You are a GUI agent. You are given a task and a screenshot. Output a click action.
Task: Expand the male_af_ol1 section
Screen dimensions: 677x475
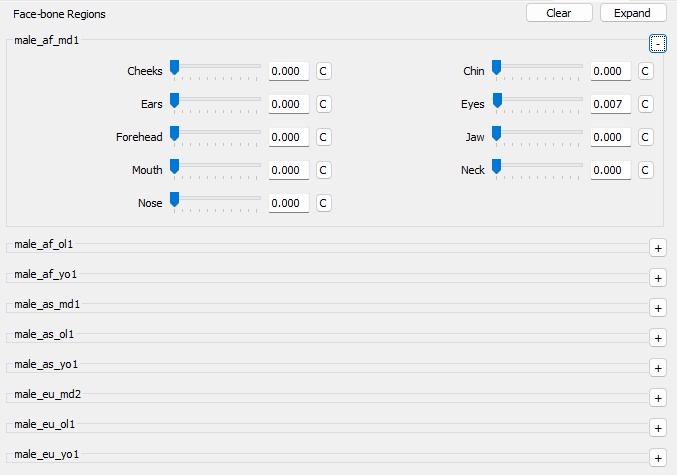point(657,248)
